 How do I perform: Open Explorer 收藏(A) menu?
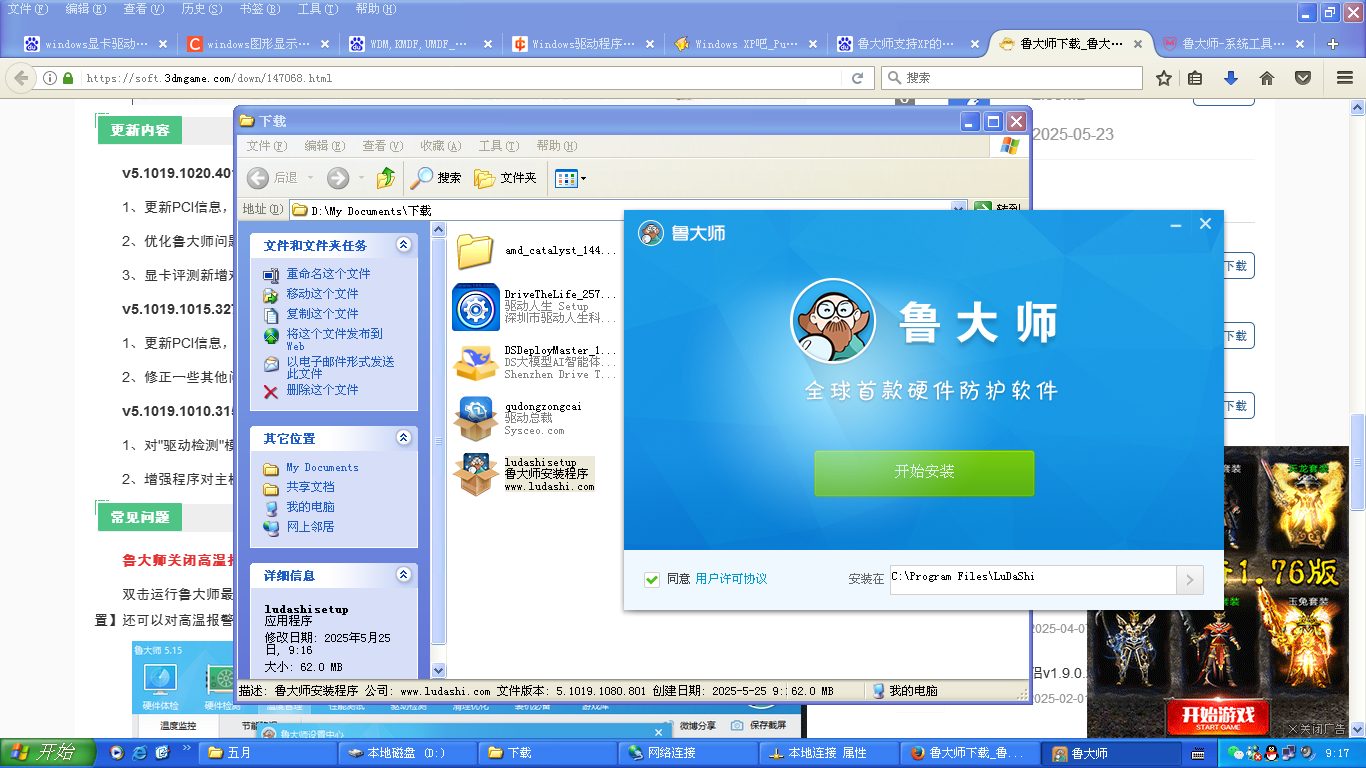pos(441,146)
